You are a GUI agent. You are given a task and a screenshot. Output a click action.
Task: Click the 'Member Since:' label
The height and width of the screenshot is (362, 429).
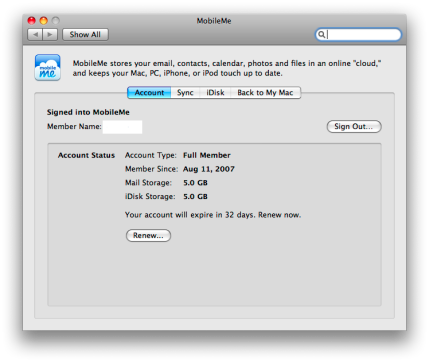(152, 169)
